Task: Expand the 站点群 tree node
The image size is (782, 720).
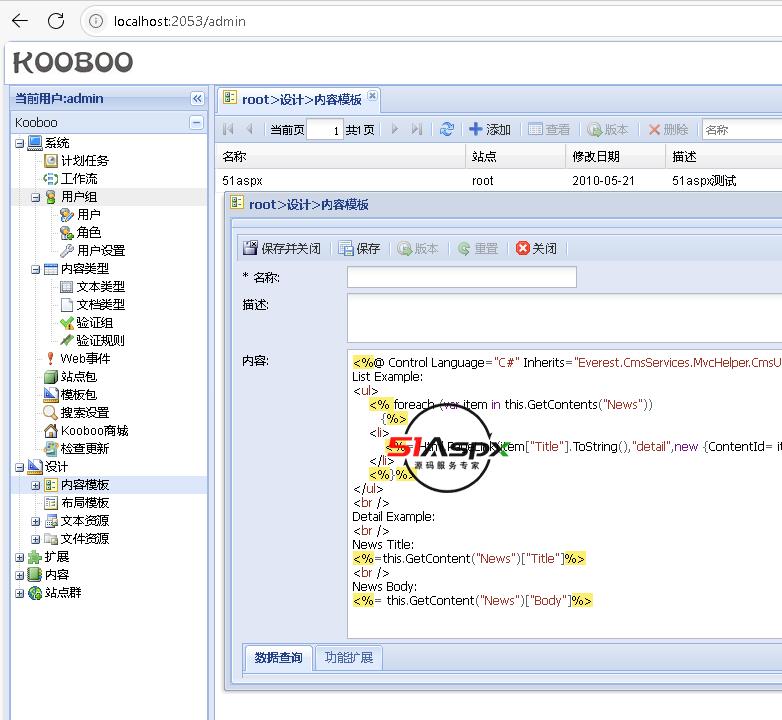Action: point(19,593)
